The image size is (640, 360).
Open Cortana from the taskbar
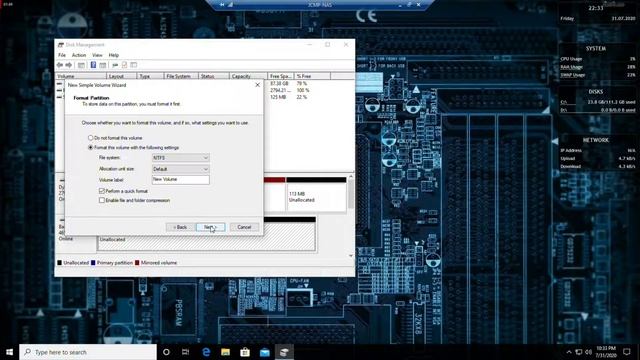[x=166, y=352]
